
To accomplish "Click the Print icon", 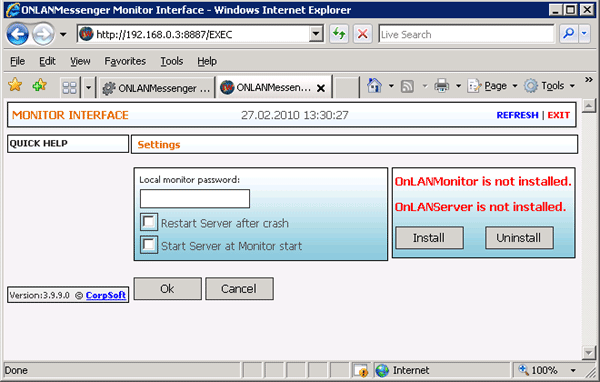I will (x=441, y=86).
